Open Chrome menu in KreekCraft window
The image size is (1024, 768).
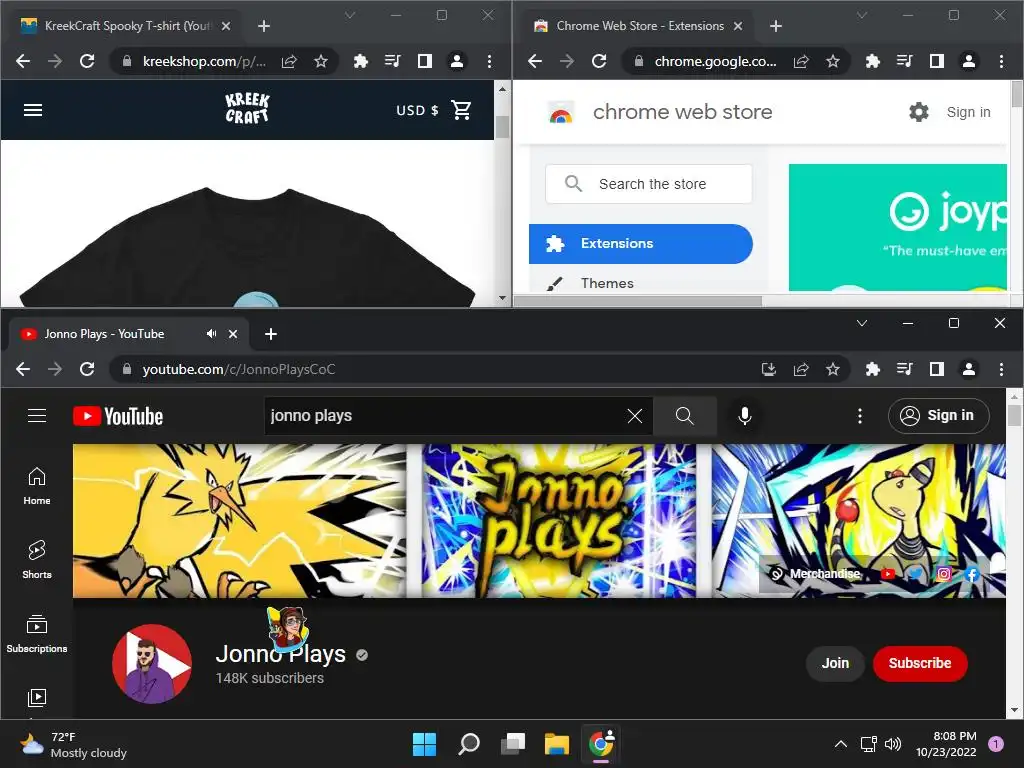click(x=489, y=61)
